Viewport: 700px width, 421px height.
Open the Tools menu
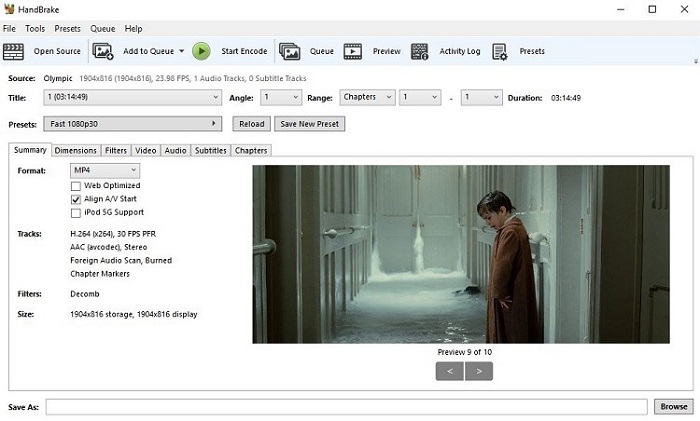click(35, 29)
